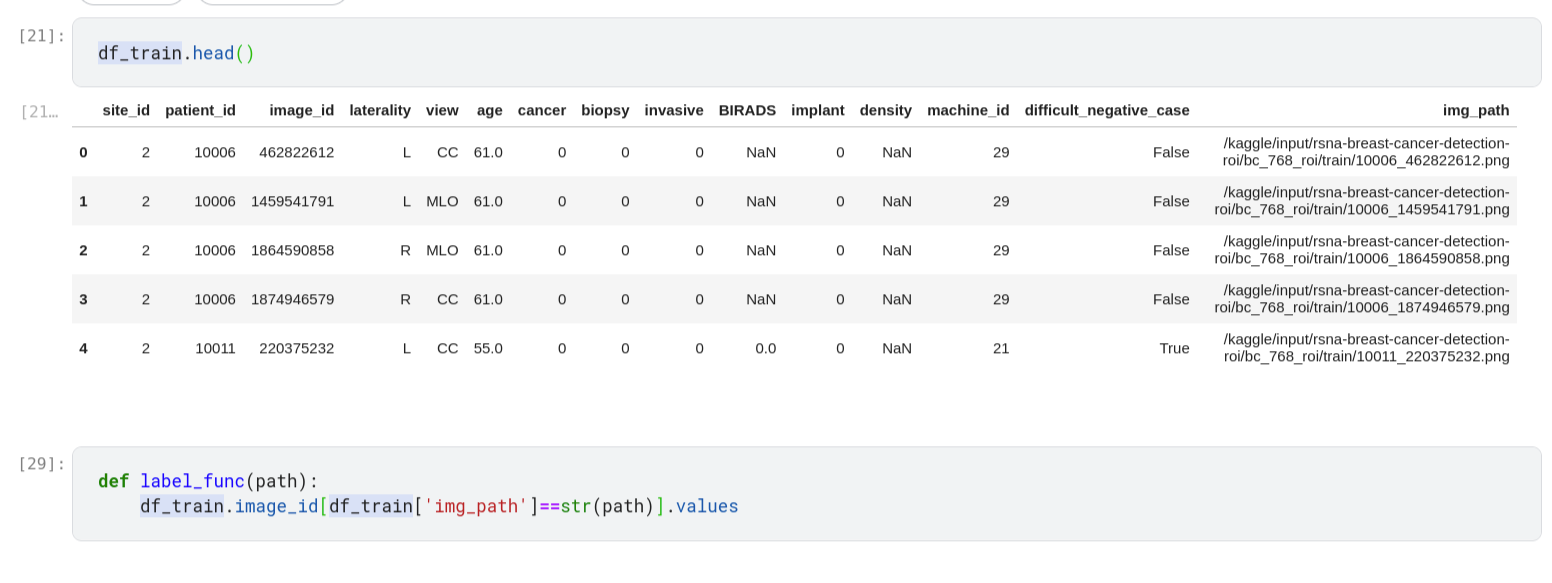Click inside the label_func code cell

tap(806, 494)
